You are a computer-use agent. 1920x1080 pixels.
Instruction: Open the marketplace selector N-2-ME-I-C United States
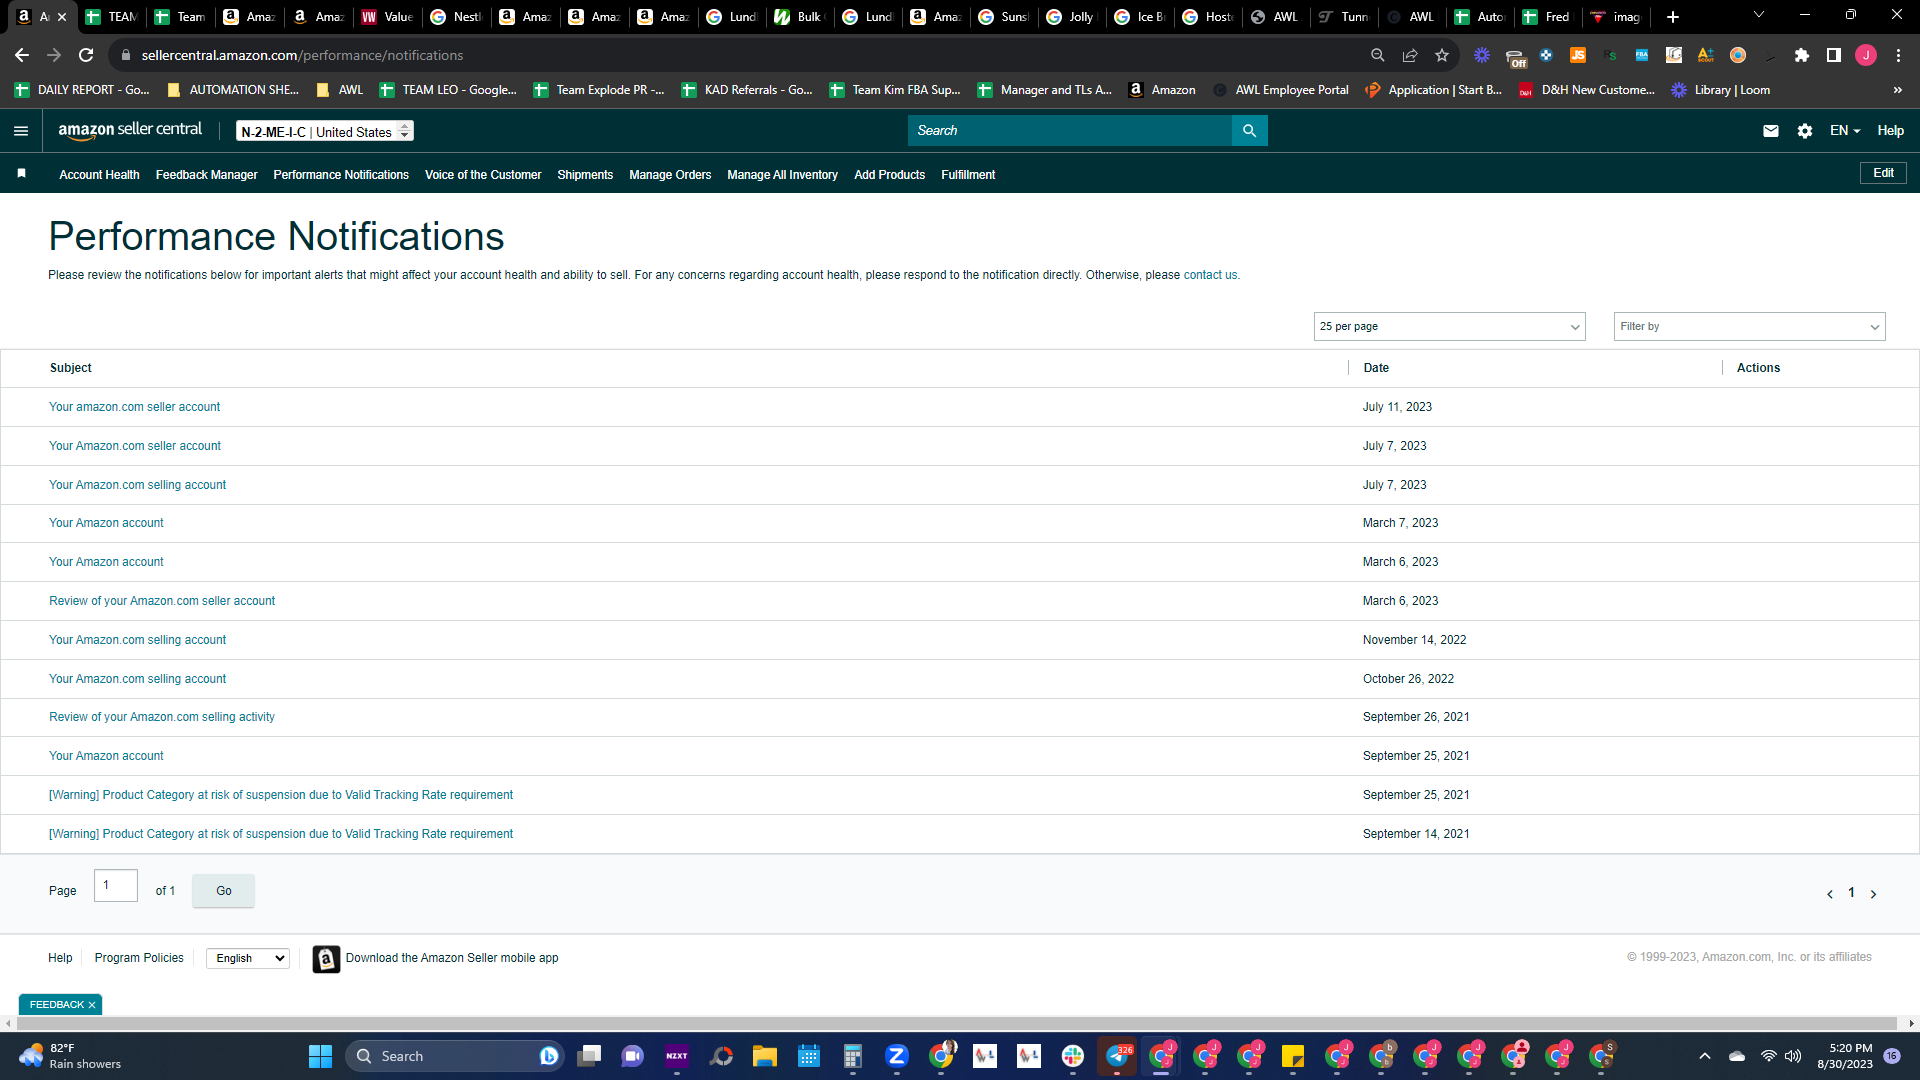coord(325,131)
